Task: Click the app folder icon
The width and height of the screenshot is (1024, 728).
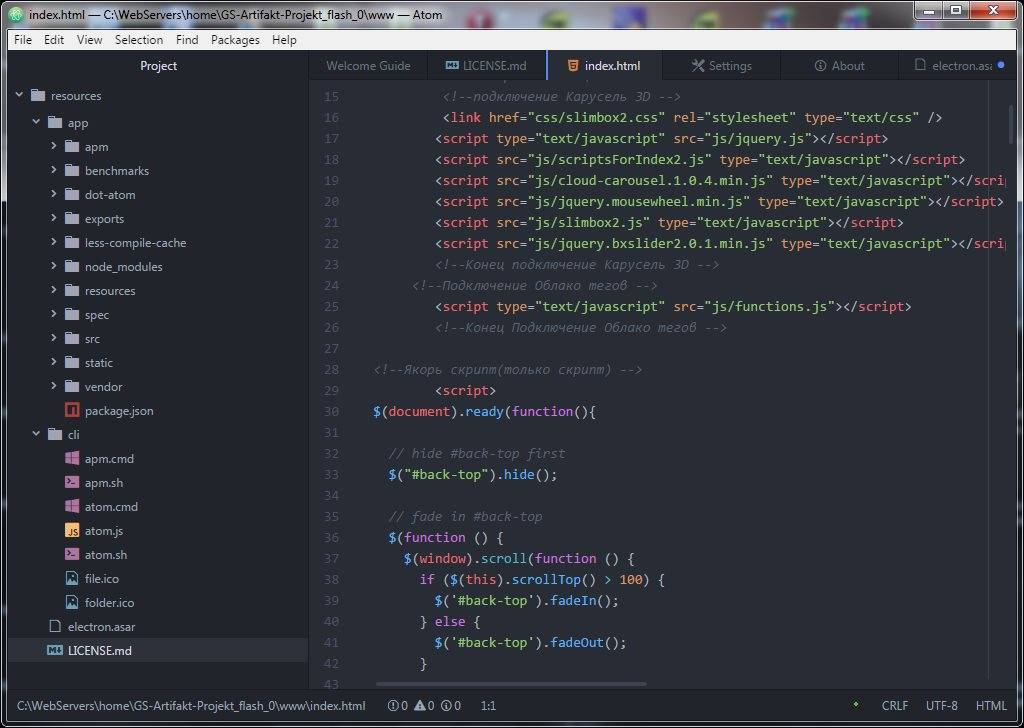Action: click(55, 123)
